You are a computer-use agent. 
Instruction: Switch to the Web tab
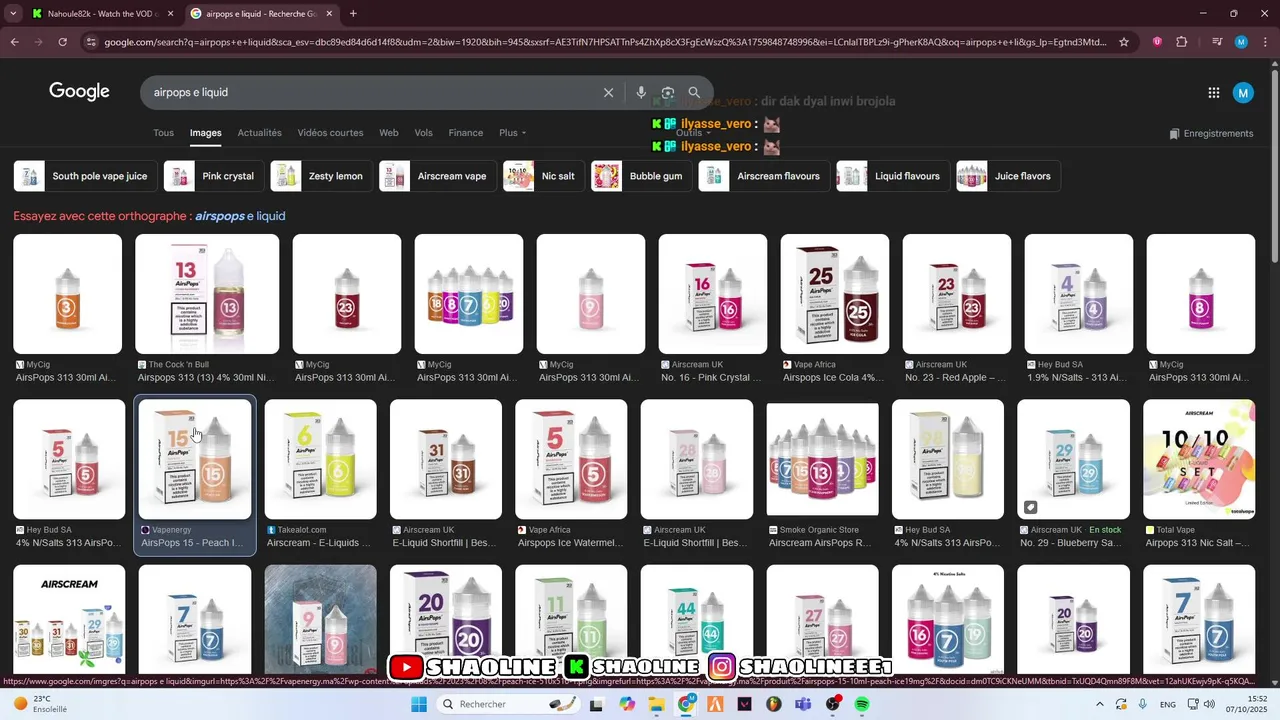[389, 133]
